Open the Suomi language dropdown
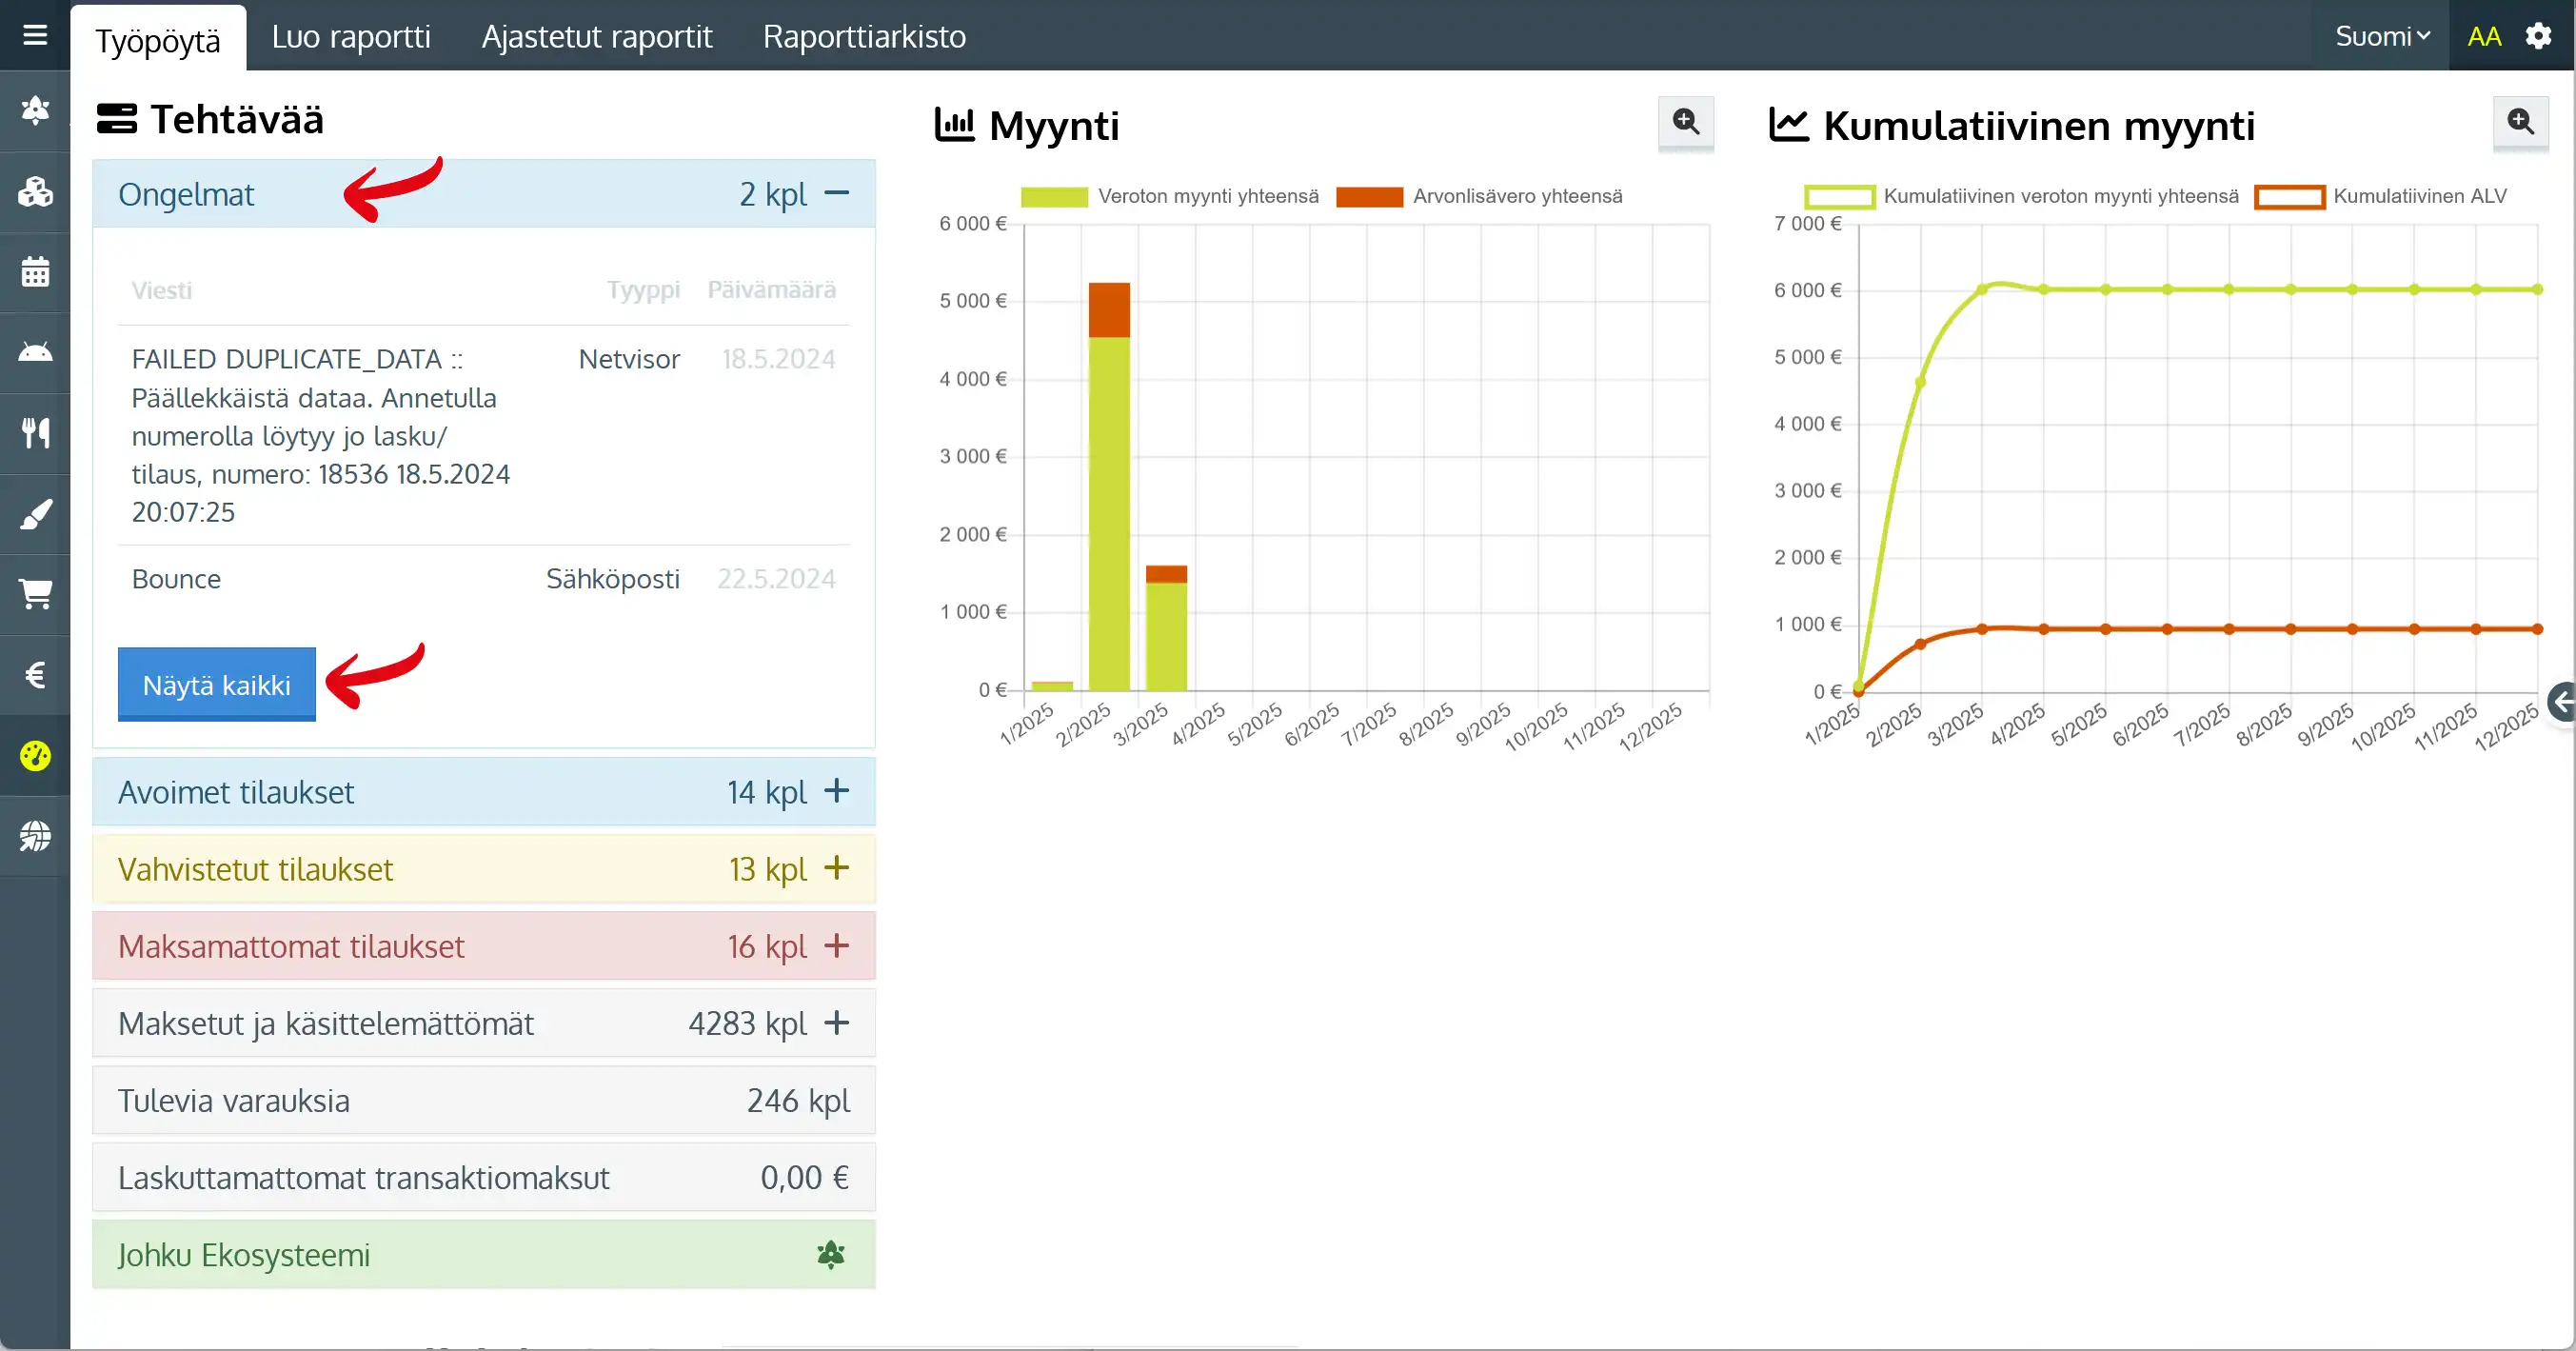Screen dimensions: 2576x1351 click(2382, 37)
